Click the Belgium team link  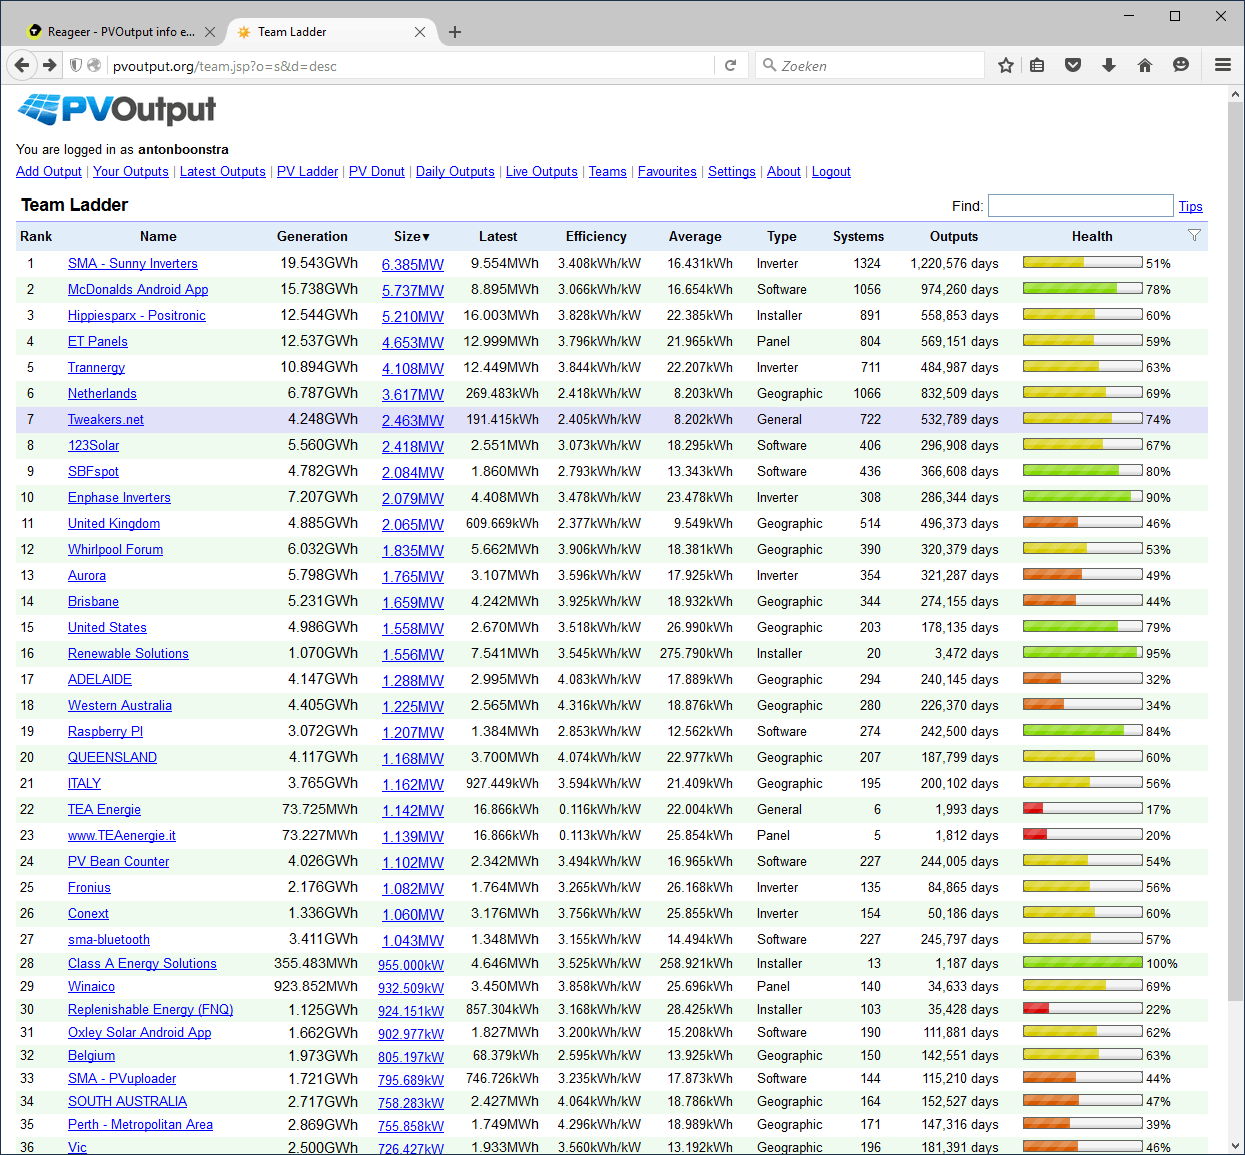[91, 1055]
